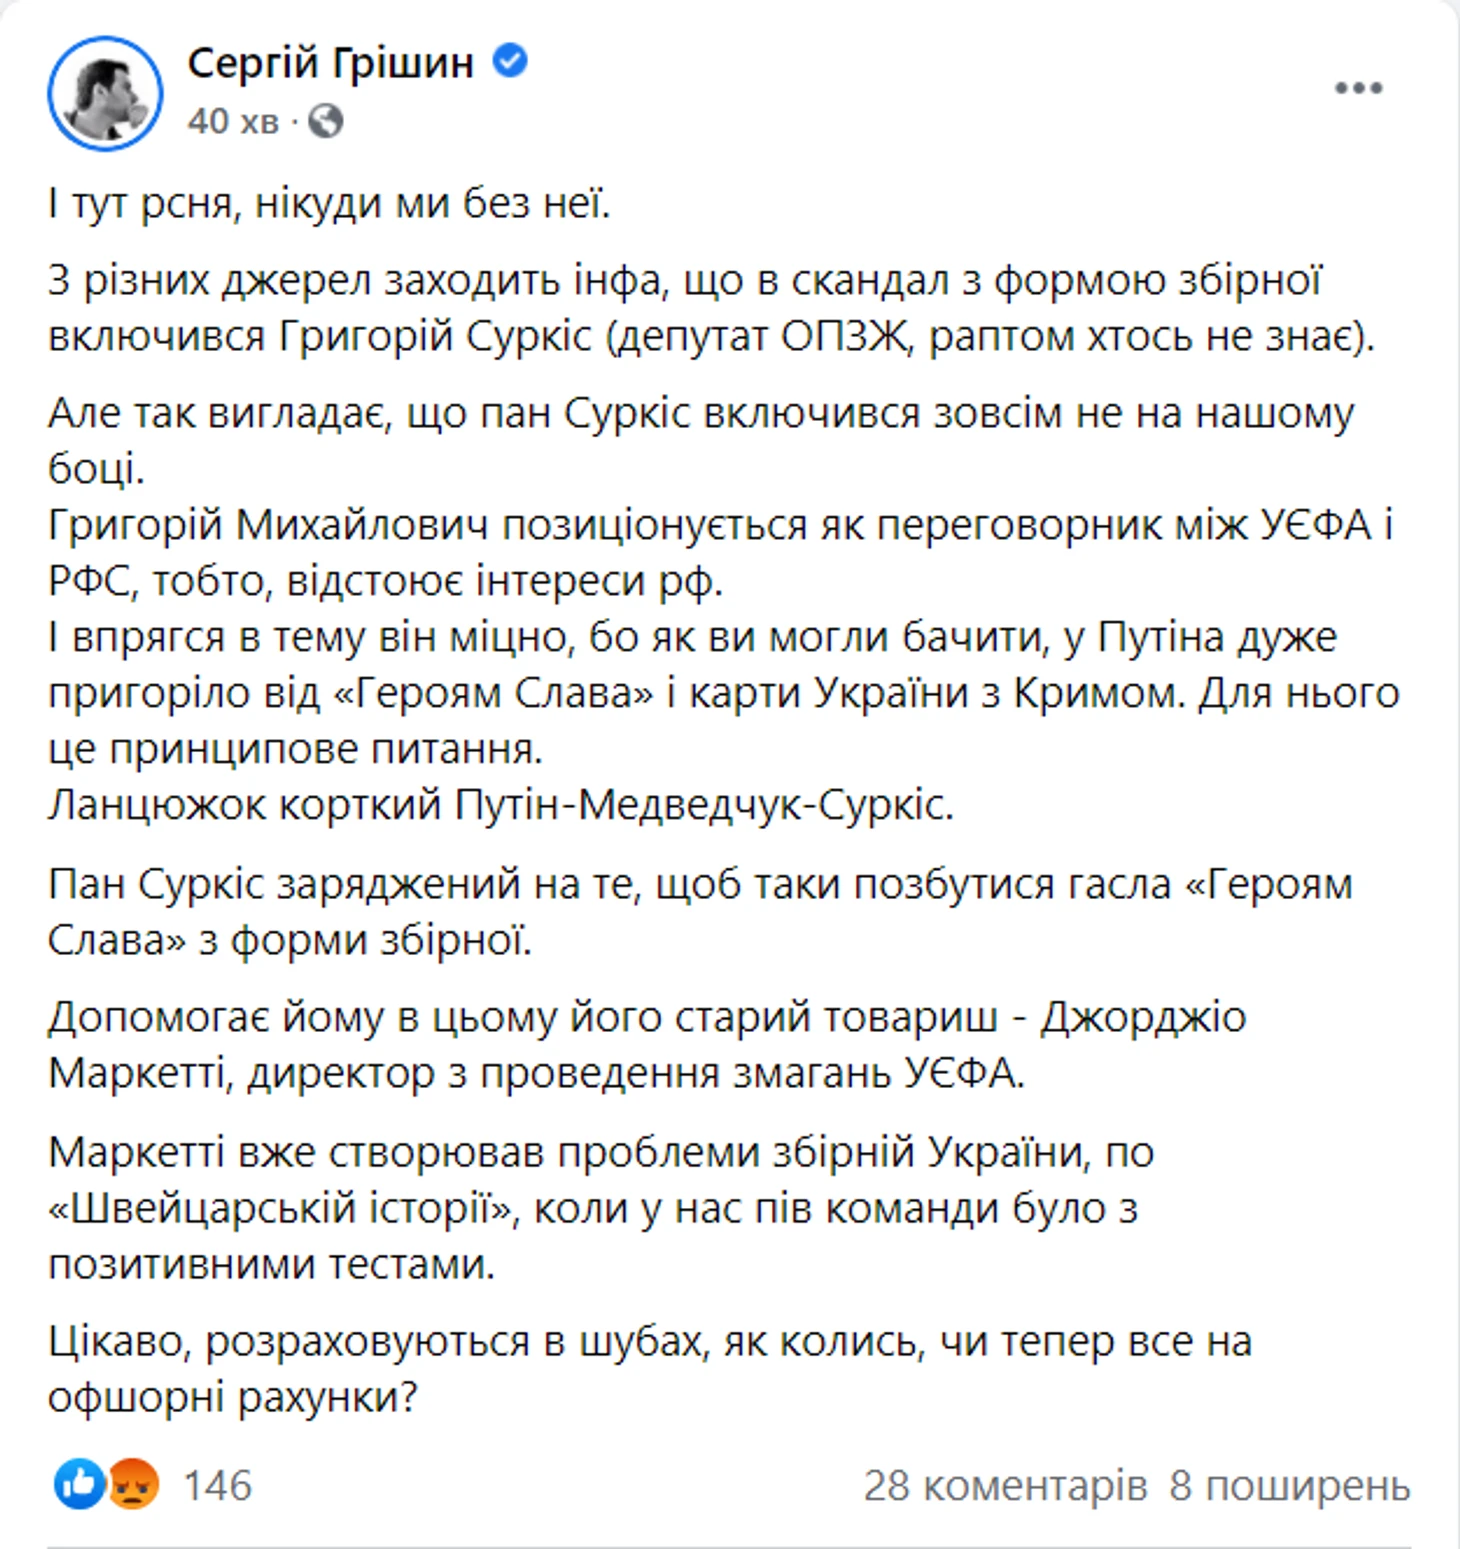Click the paragraph starting "З різних джерел"
The height and width of the screenshot is (1549, 1460).
point(711,309)
